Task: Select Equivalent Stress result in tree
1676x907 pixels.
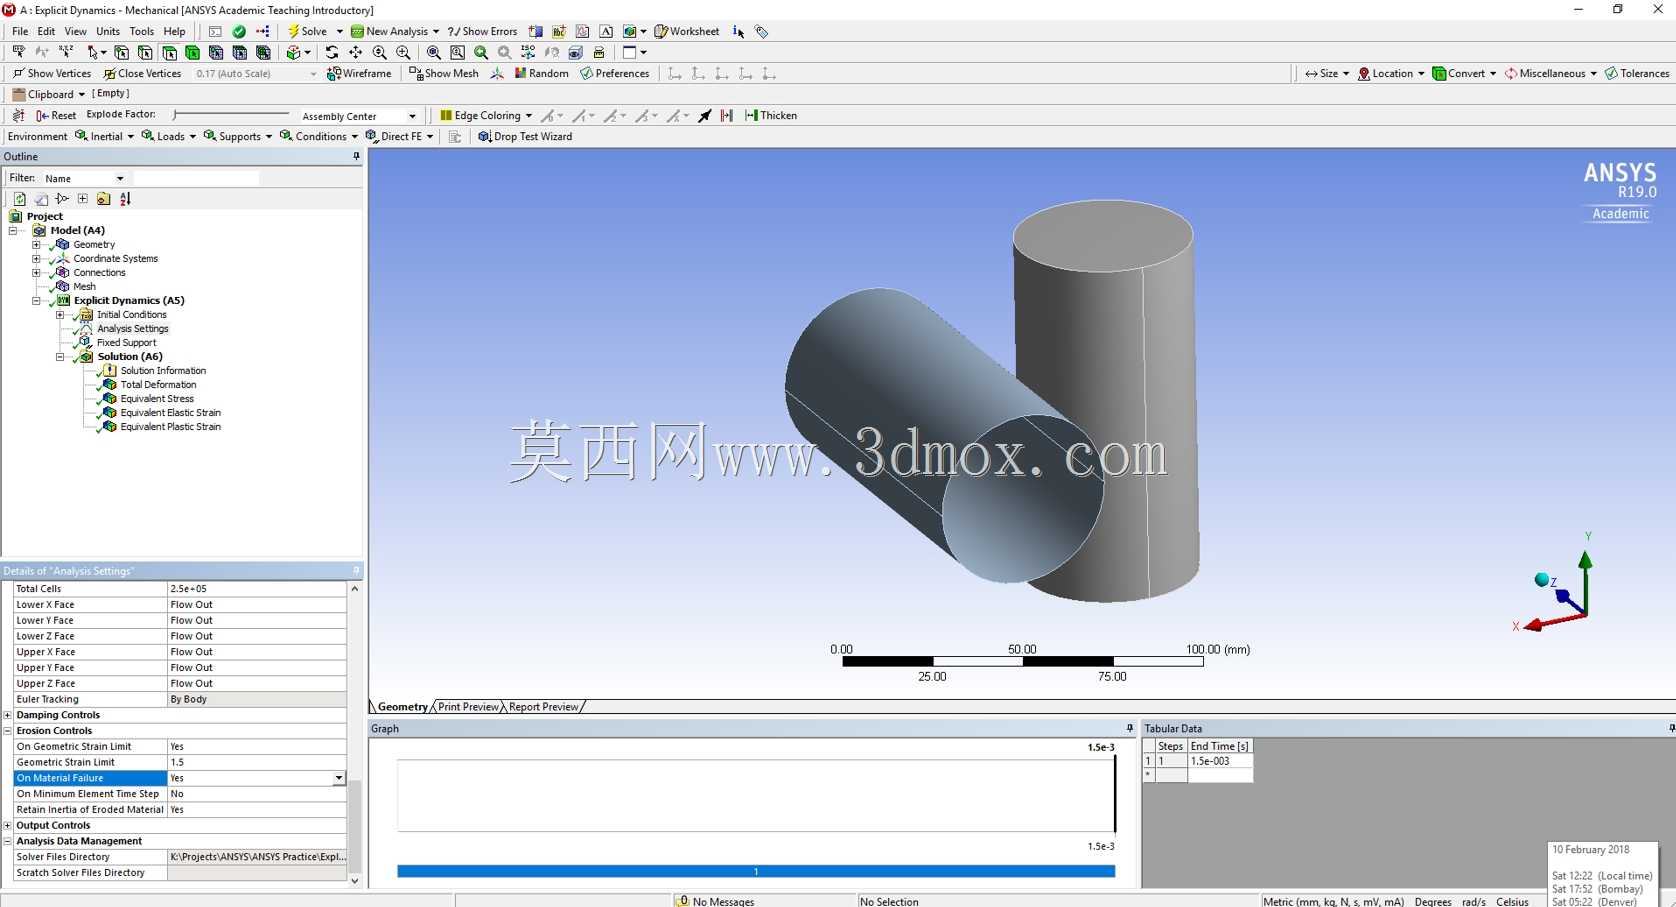Action: pyautogui.click(x=157, y=398)
